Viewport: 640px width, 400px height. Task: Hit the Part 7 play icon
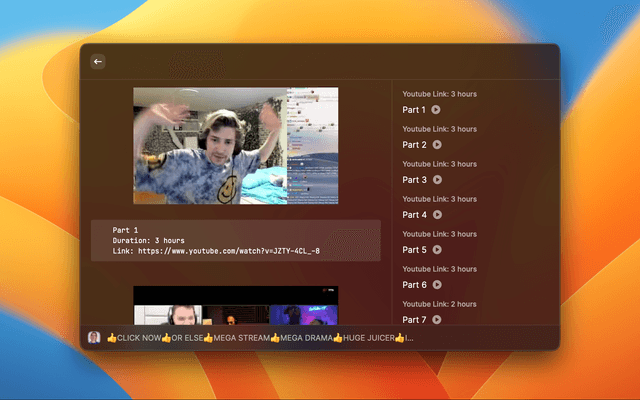(436, 319)
